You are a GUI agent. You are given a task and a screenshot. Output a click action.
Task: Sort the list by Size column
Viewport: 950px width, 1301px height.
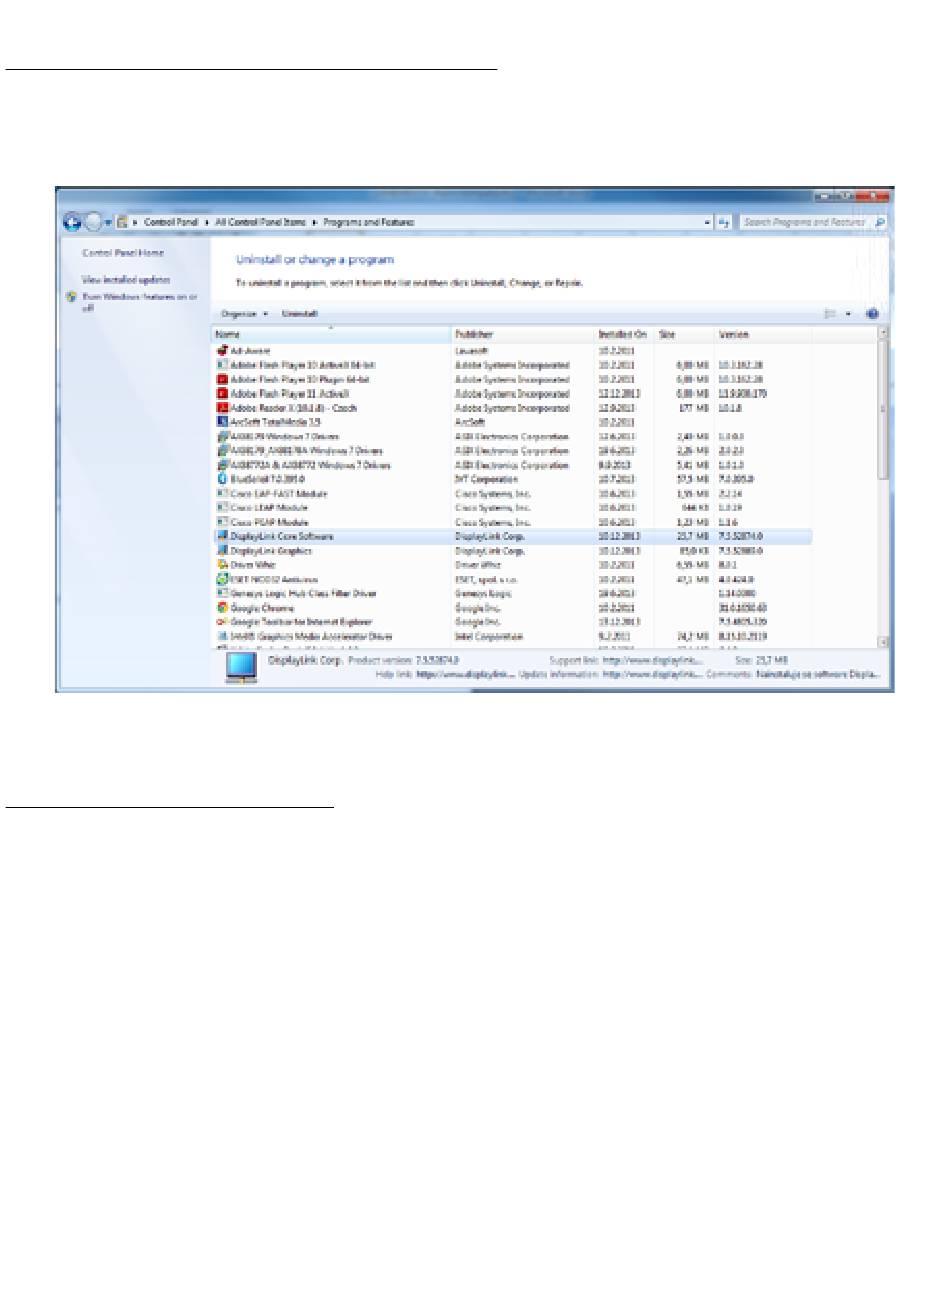click(x=684, y=334)
